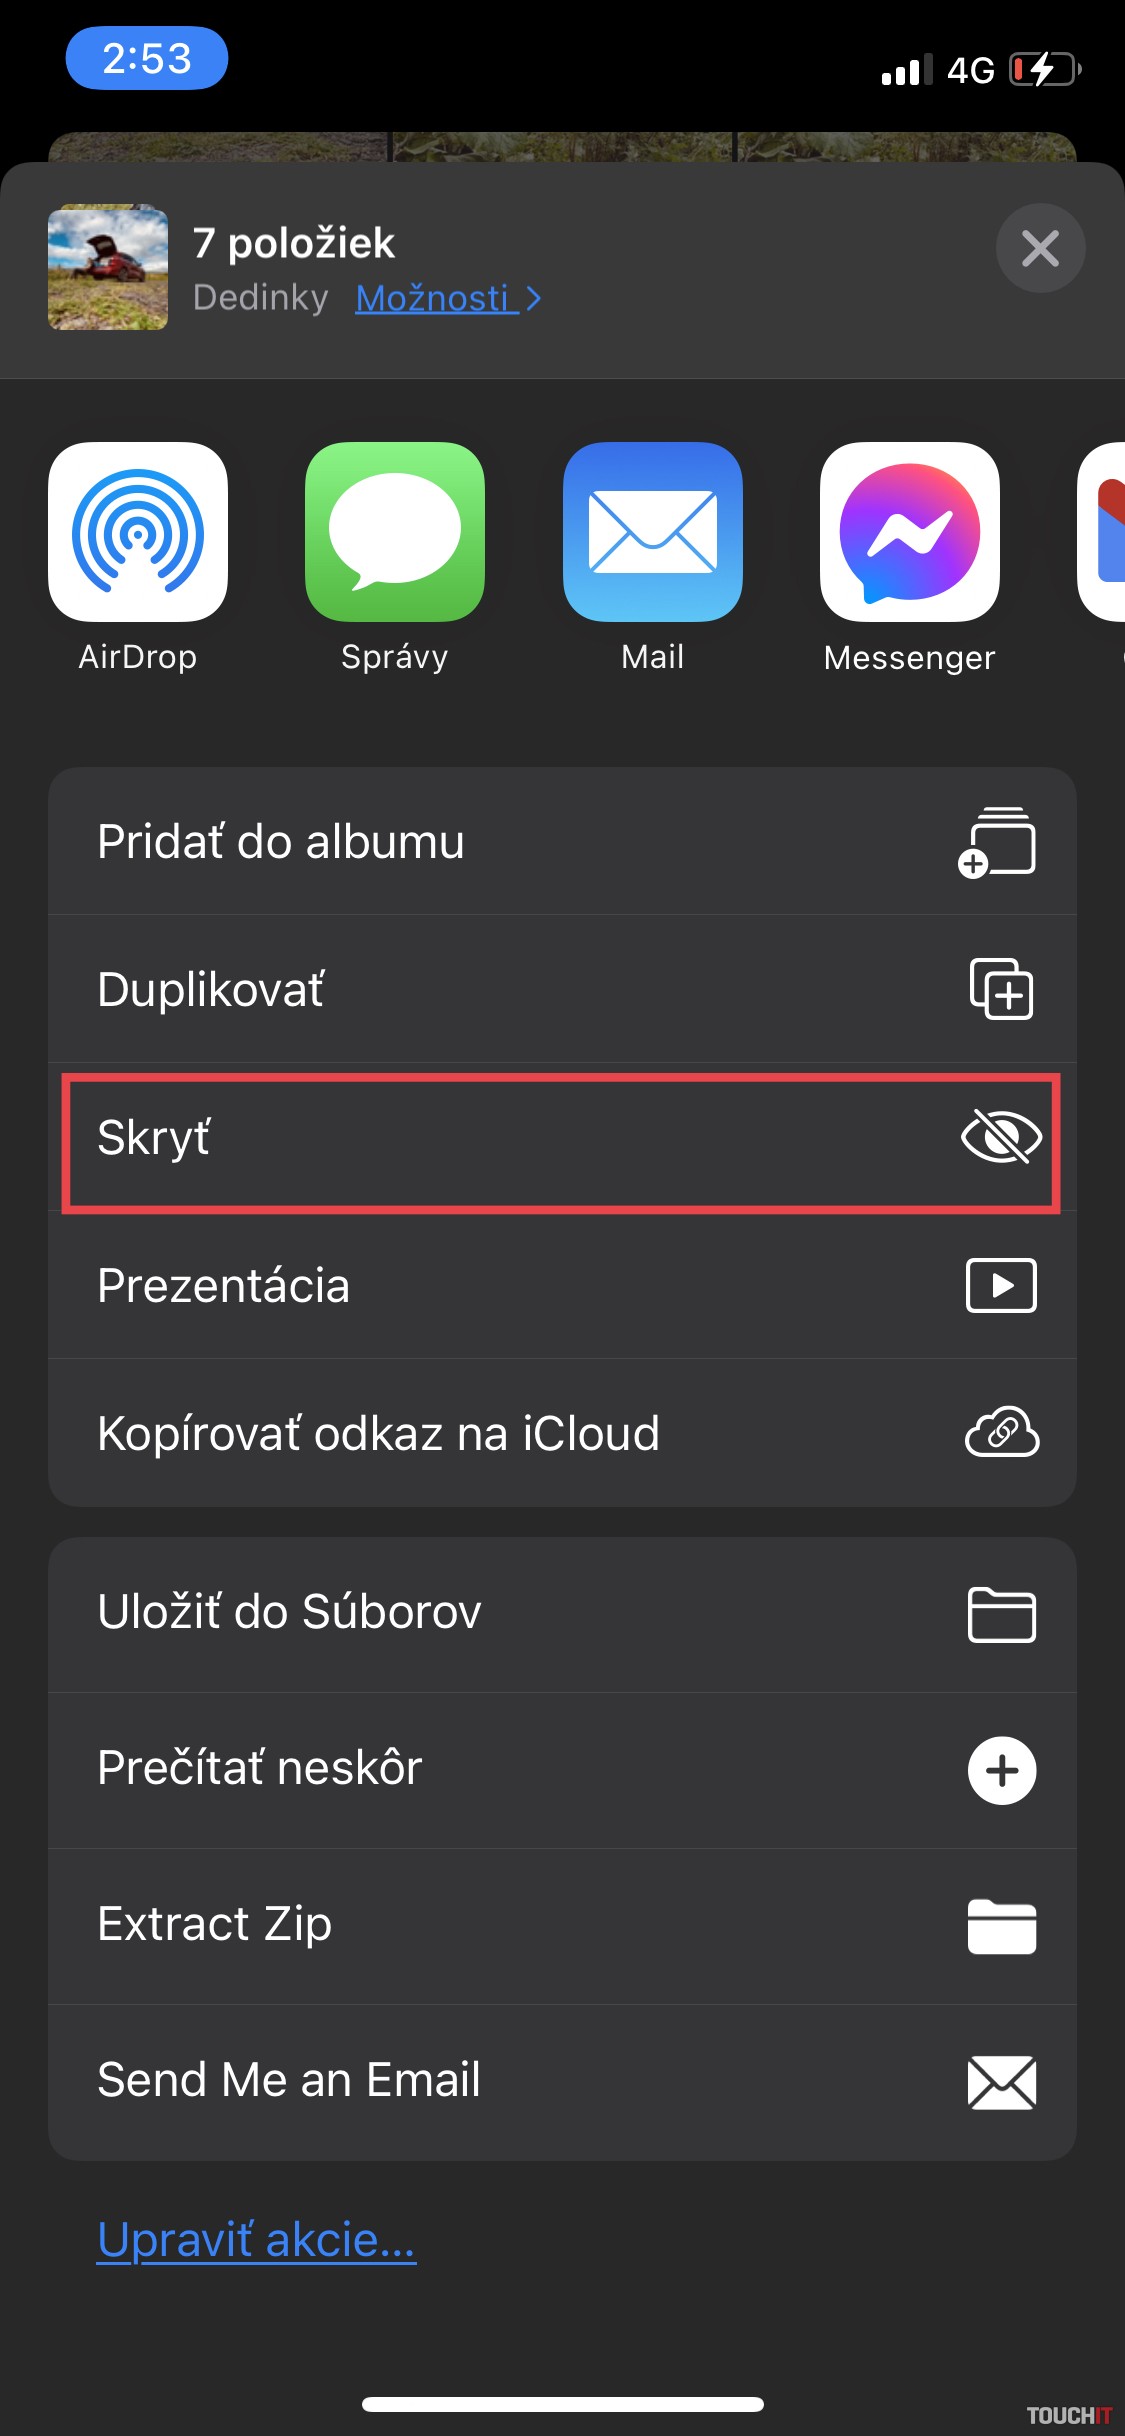Select Uložiť do Súborov action

[290, 1612]
